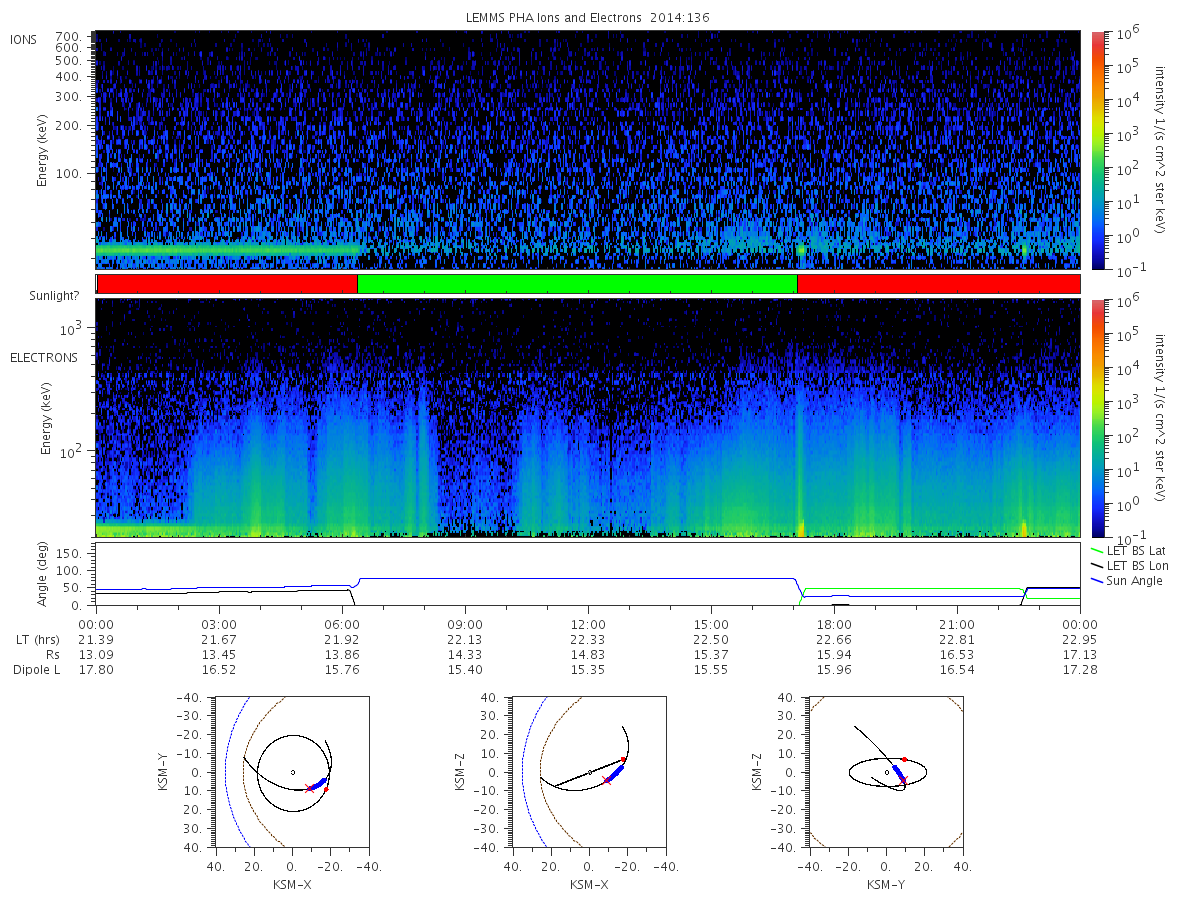
Task: Click the IONS panel label
Action: tap(25, 39)
